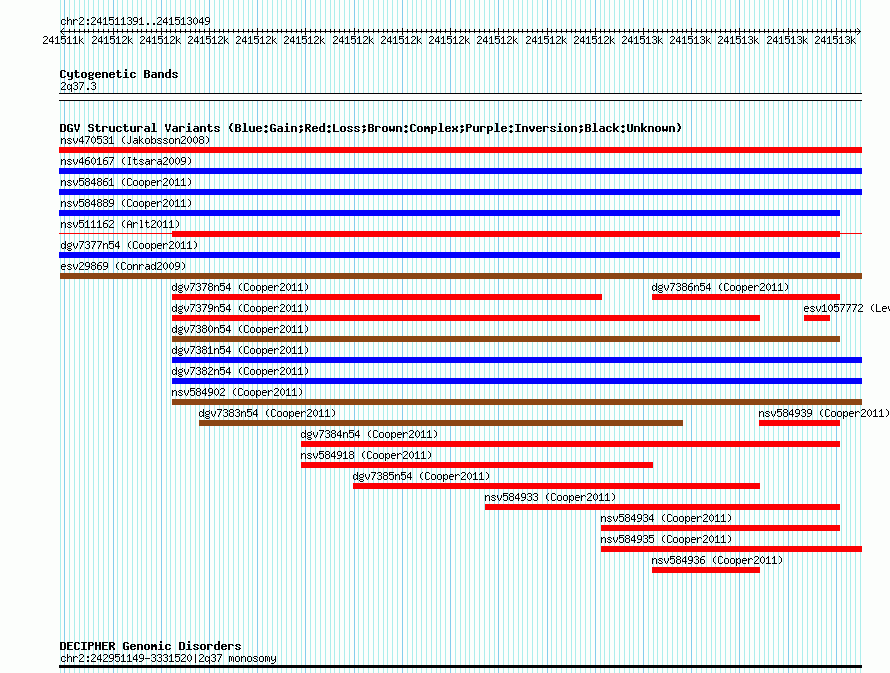Open the esv1057772 variant label
The height and width of the screenshot is (673, 890).
846,308
